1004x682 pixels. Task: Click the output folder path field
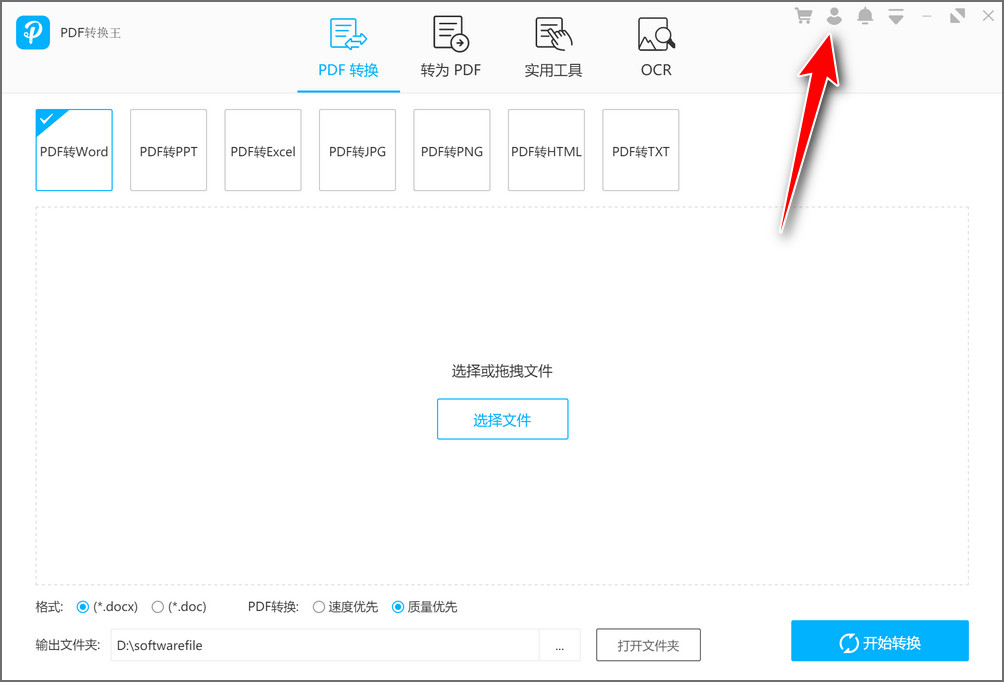tap(325, 646)
